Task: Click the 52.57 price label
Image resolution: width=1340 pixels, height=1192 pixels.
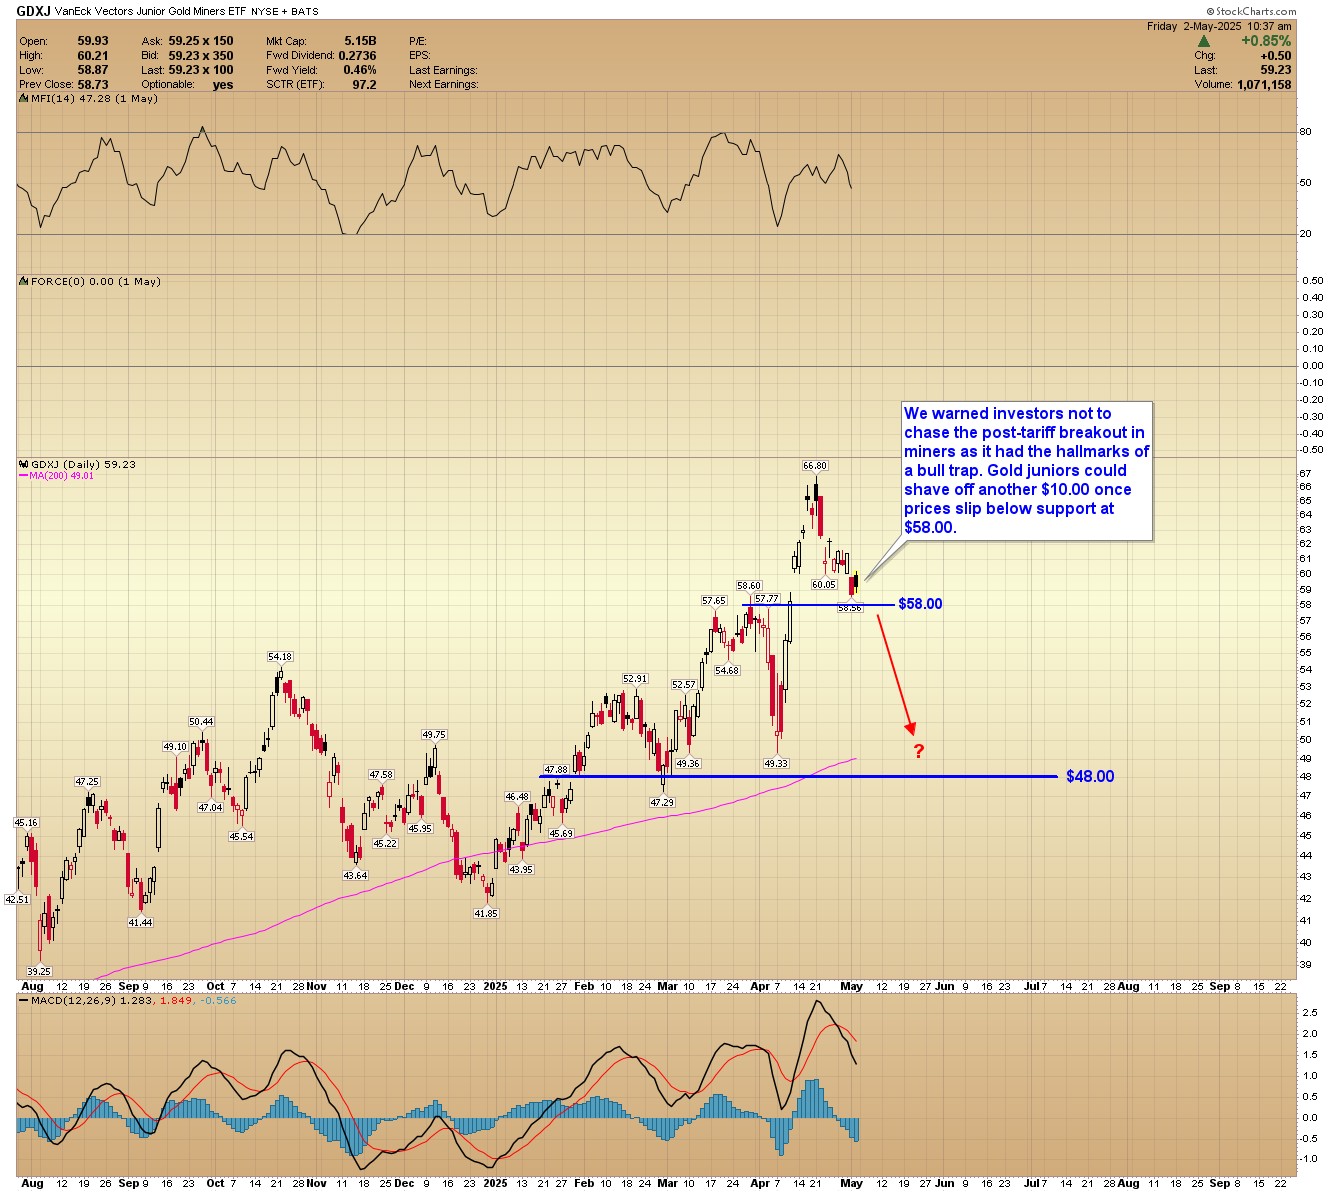Action: pyautogui.click(x=684, y=685)
